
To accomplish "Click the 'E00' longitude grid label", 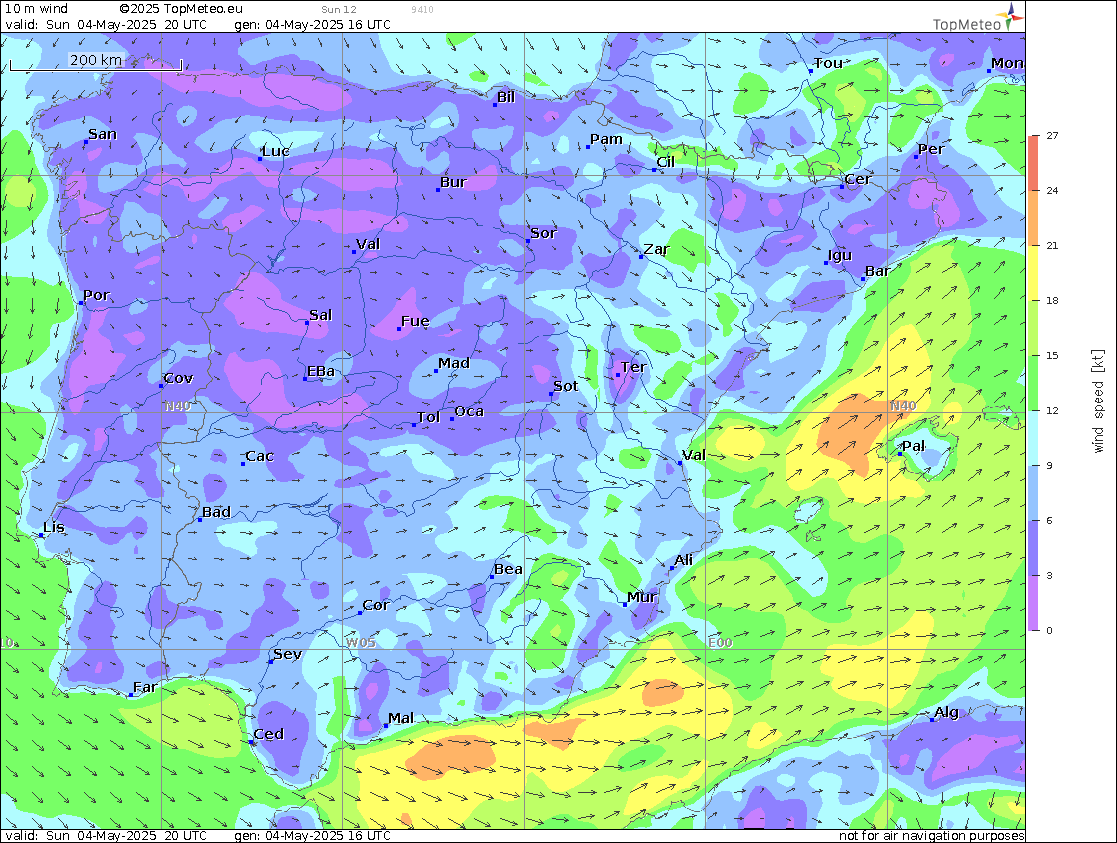I will [x=720, y=642].
